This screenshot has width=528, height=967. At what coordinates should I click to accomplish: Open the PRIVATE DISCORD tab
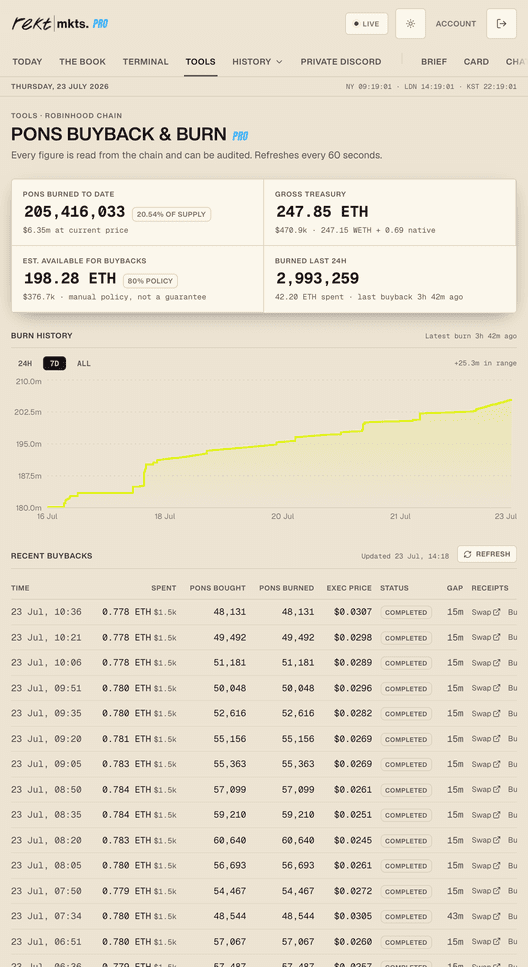click(341, 62)
